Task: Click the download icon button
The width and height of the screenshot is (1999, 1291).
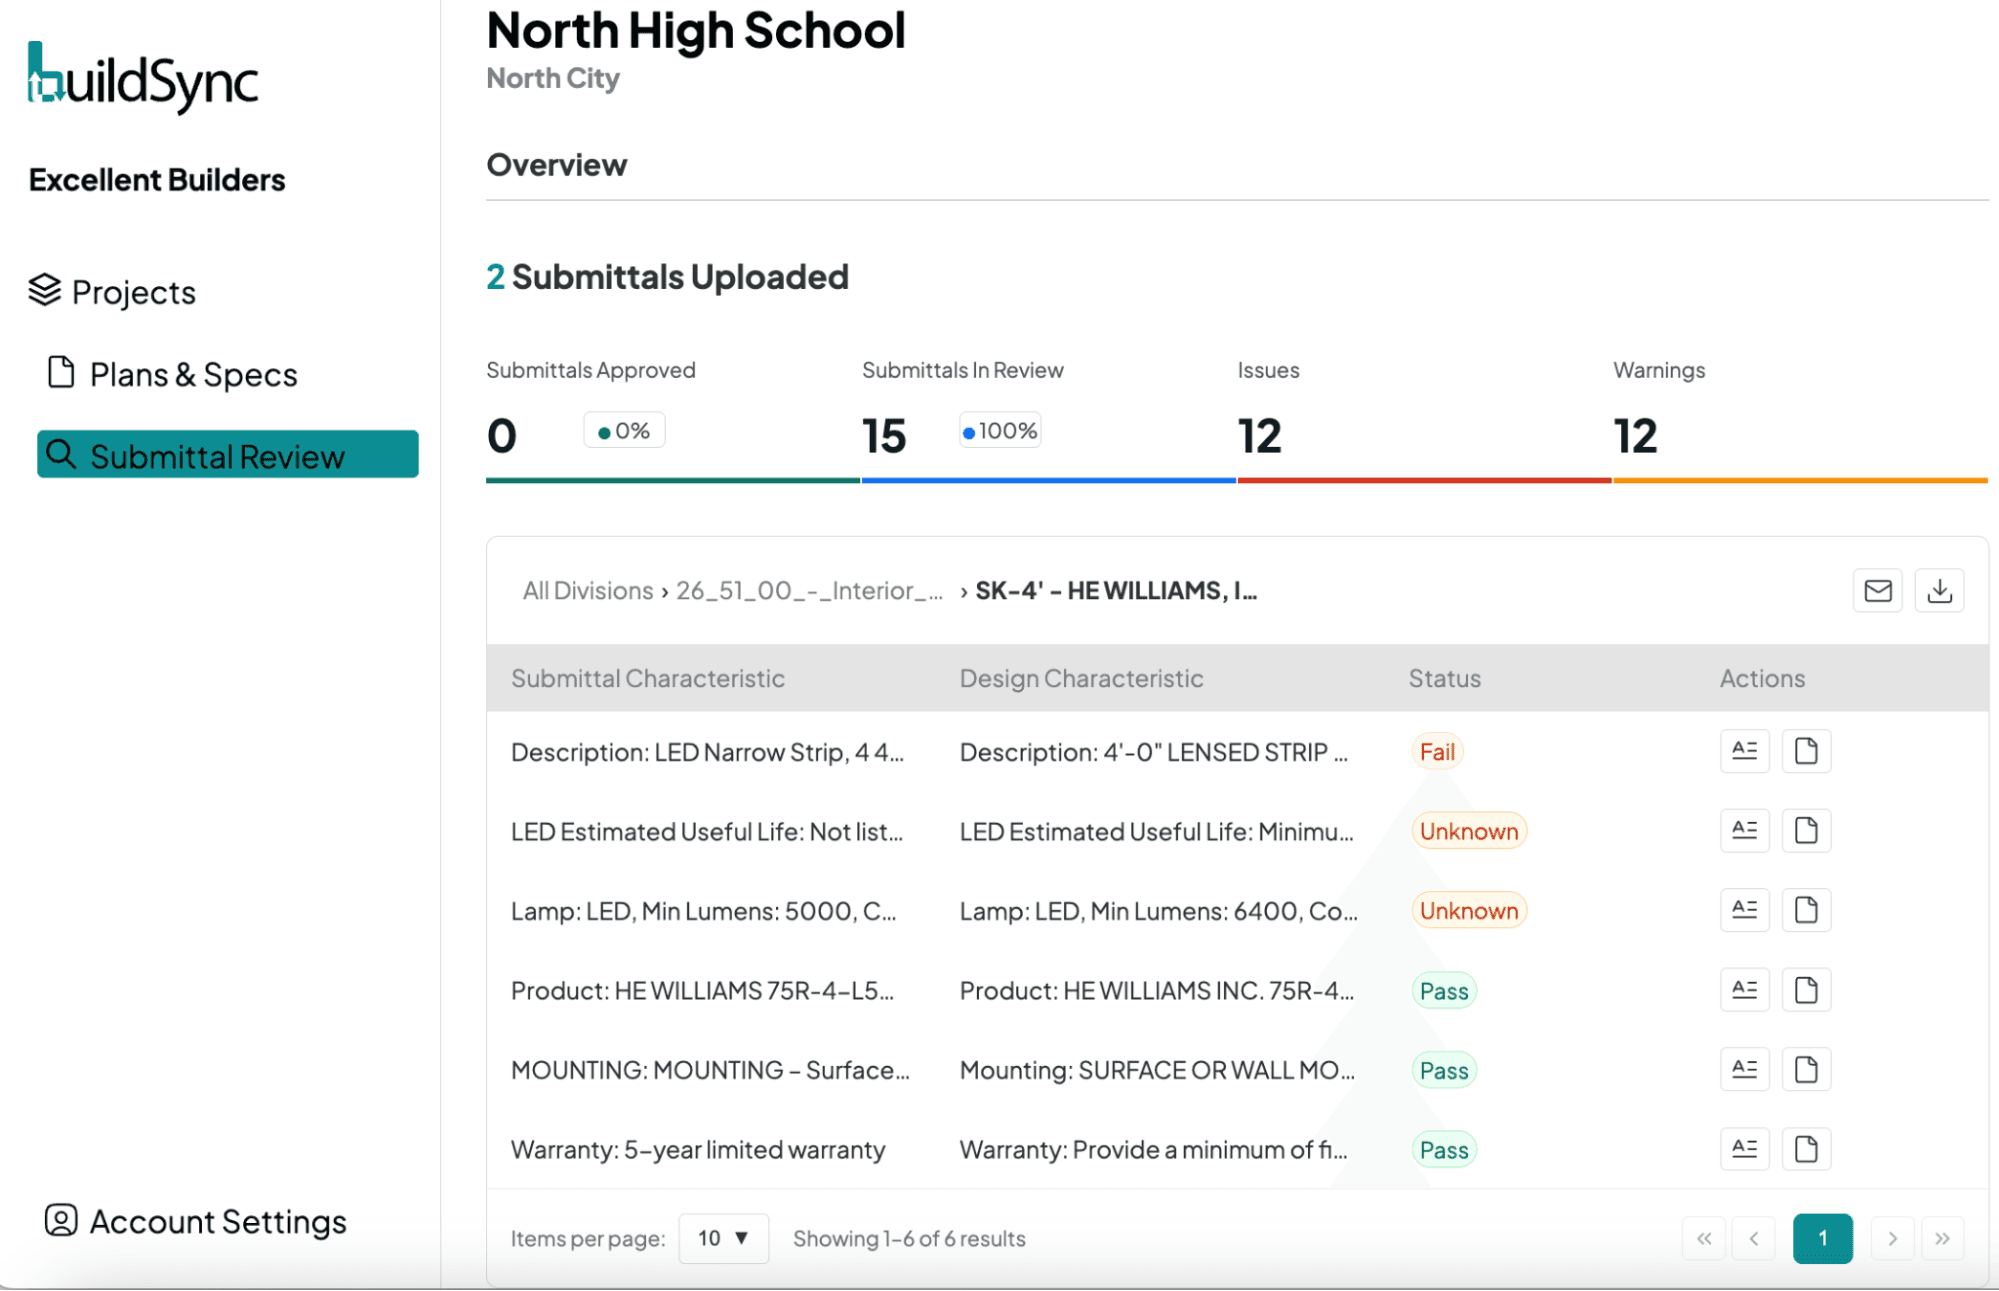Action: 1939,591
